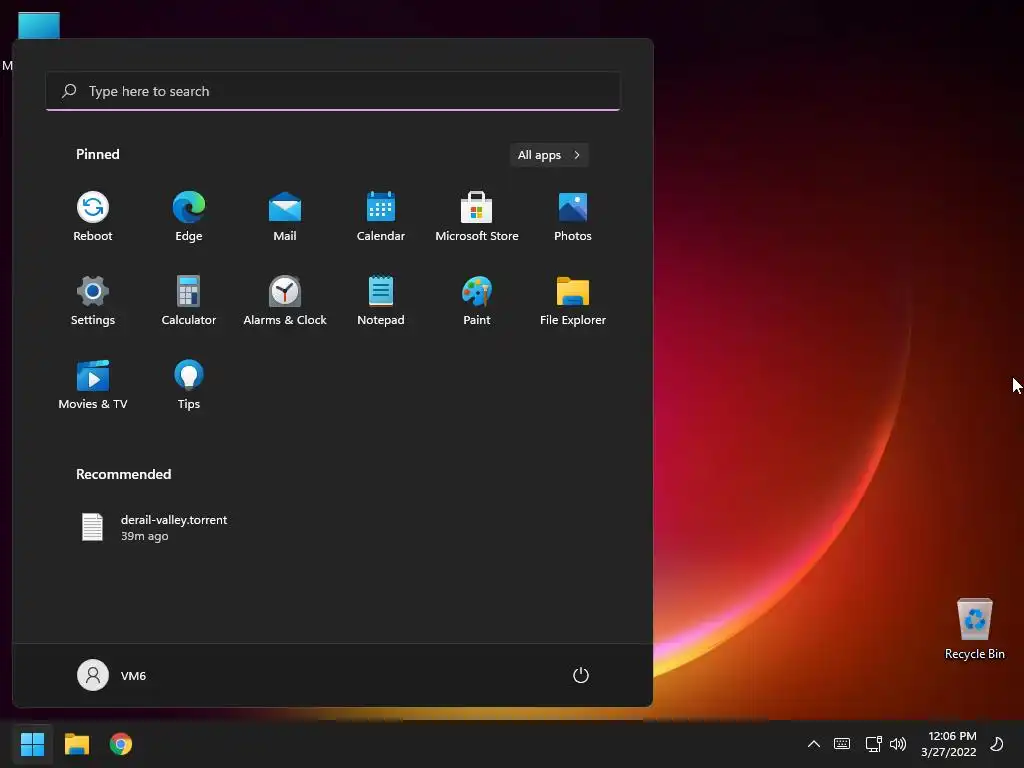Screen dimensions: 1024x768
Task: Click the touch keyboard tray icon
Action: [842, 744]
